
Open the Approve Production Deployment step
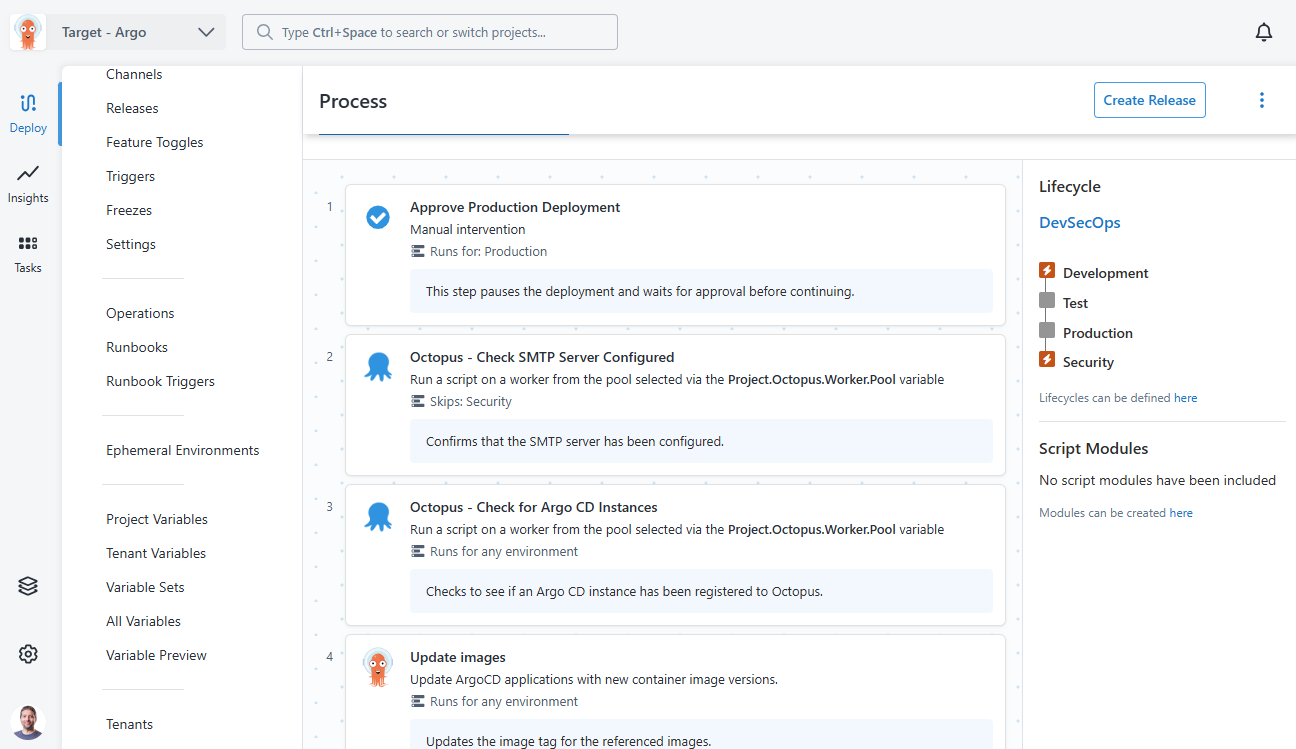(675, 255)
